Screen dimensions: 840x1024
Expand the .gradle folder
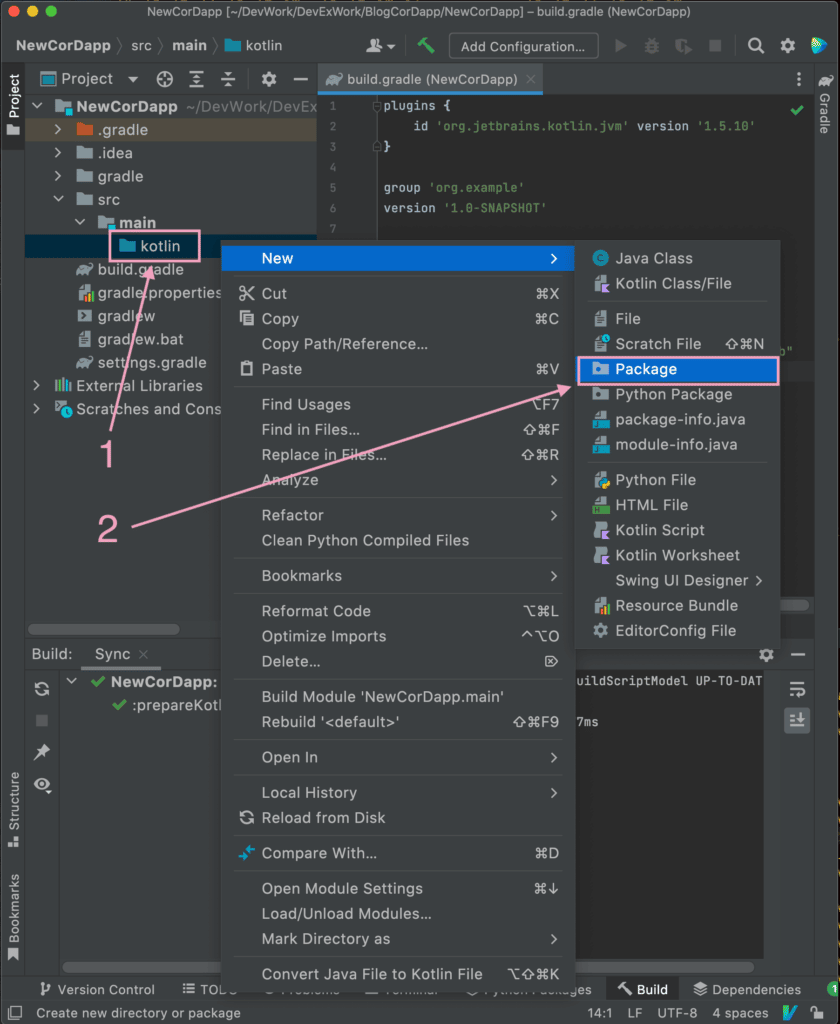tap(58, 129)
